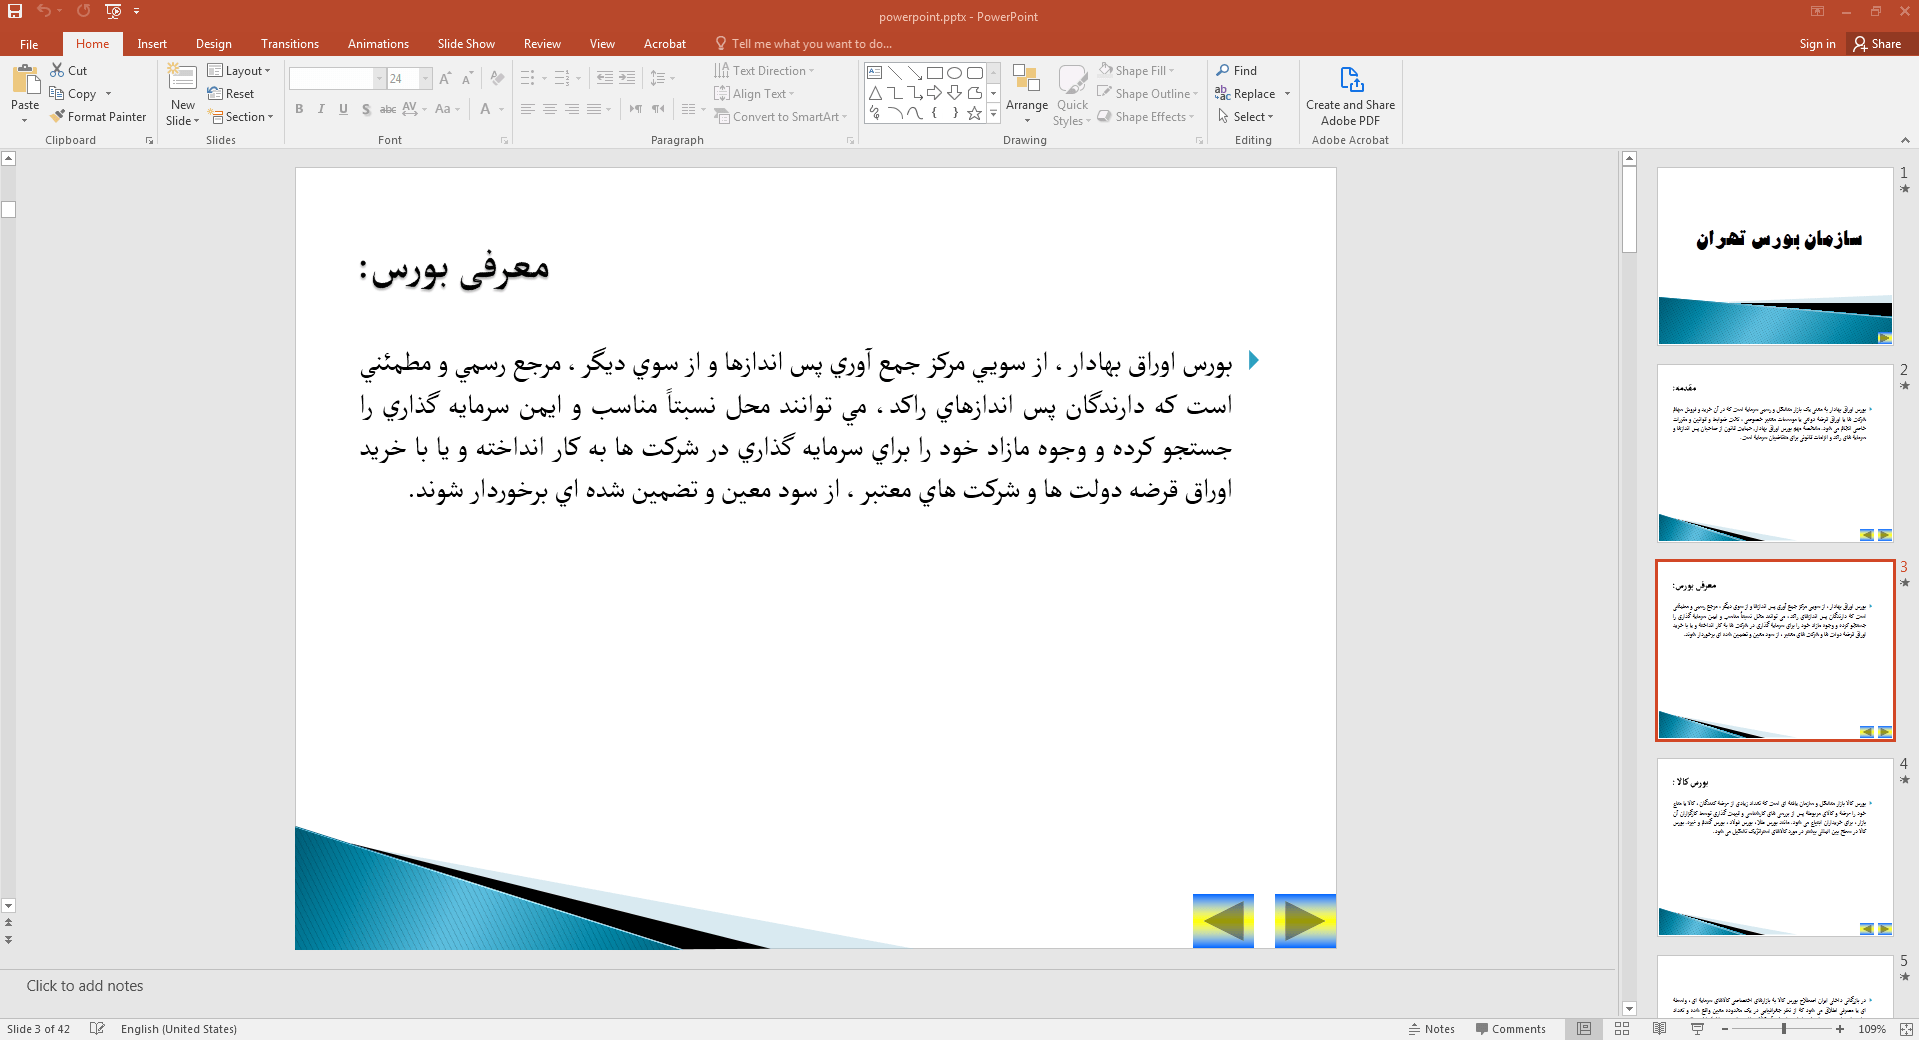This screenshot has height=1040, width=1919.
Task: Switch to the Design tab
Action: click(213, 44)
